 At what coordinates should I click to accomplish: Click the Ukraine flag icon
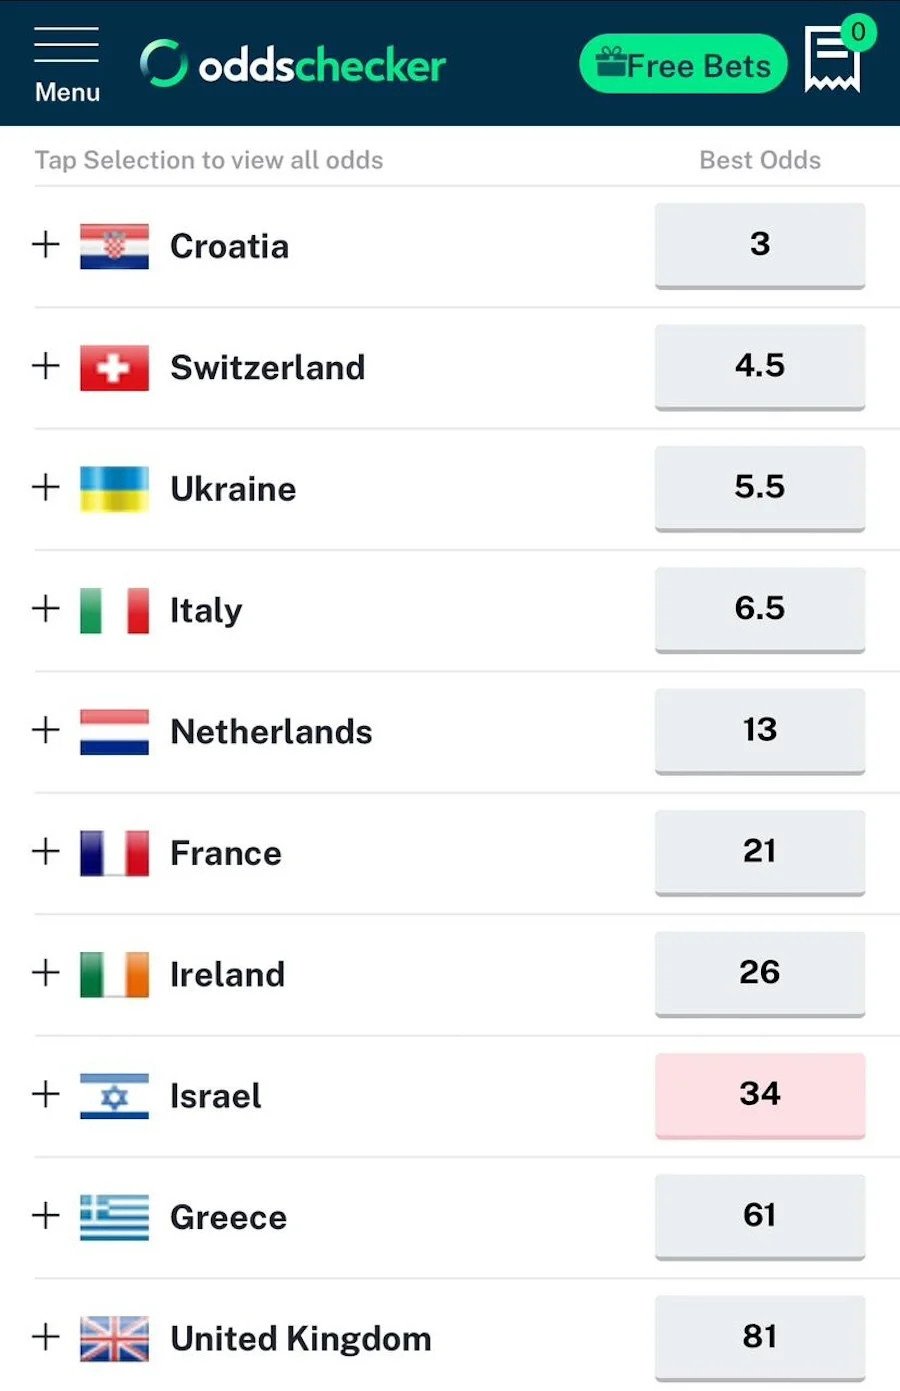(114, 489)
